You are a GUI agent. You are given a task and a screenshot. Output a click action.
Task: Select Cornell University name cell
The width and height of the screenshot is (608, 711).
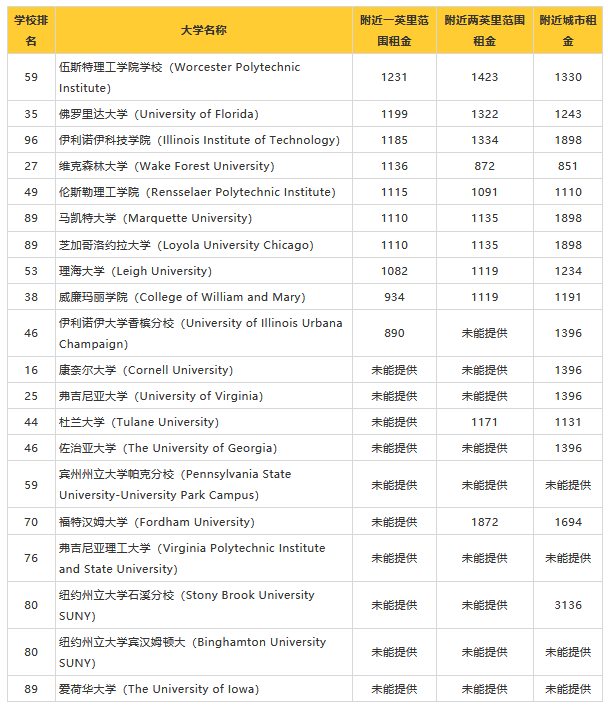pyautogui.click(x=204, y=370)
